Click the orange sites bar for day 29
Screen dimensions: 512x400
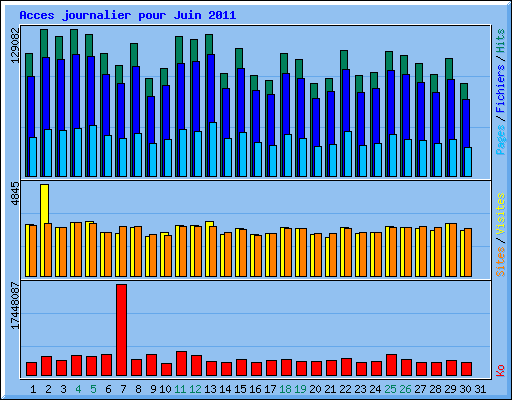click(x=453, y=250)
